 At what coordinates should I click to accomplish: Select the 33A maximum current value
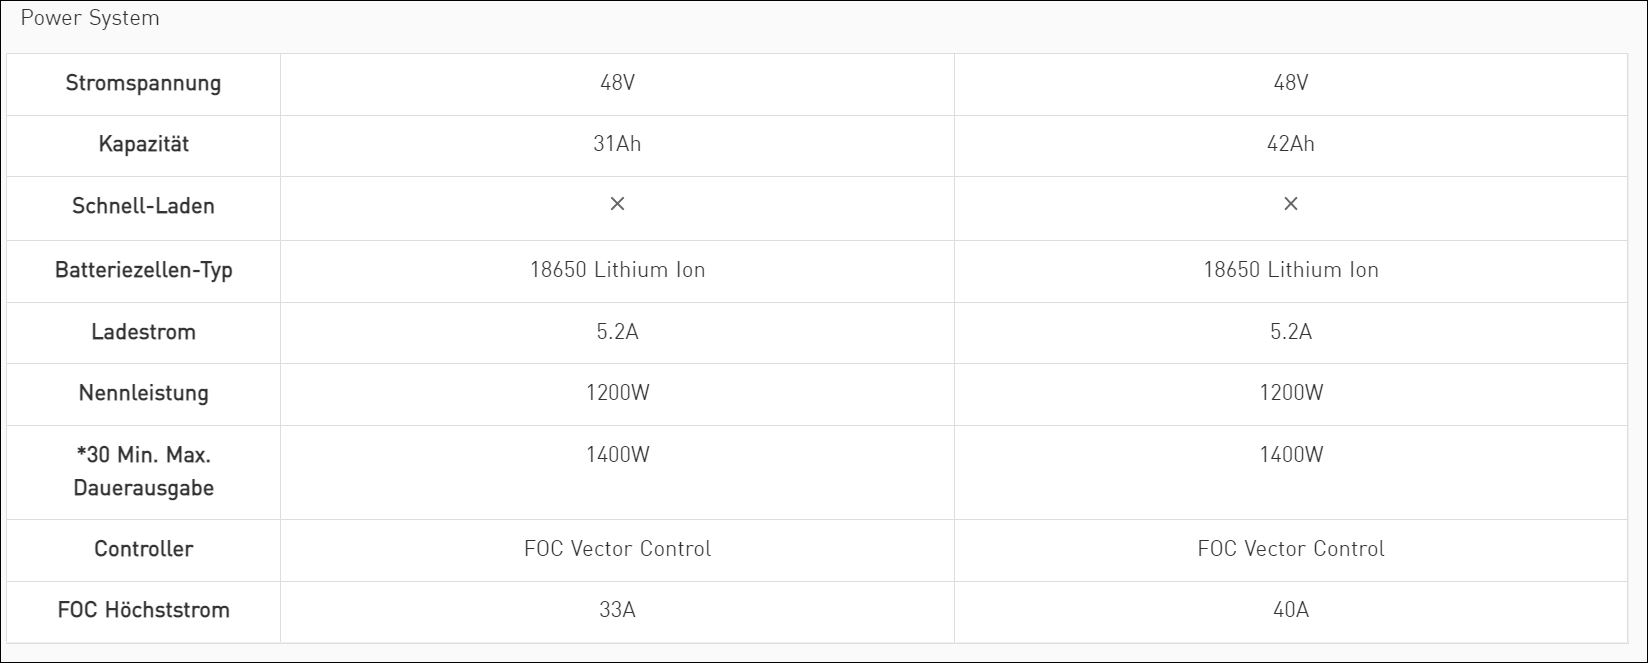[617, 610]
